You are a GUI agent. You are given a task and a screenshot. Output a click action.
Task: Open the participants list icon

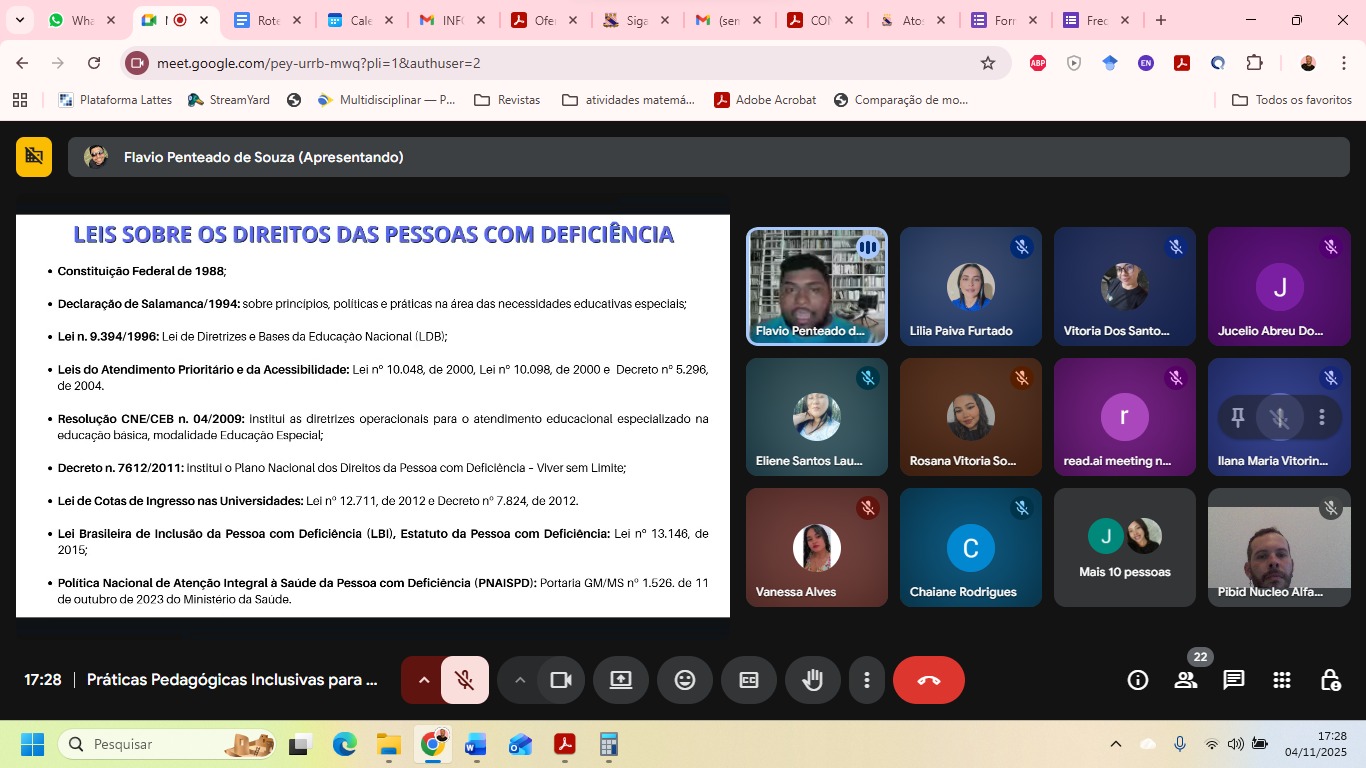1186,680
